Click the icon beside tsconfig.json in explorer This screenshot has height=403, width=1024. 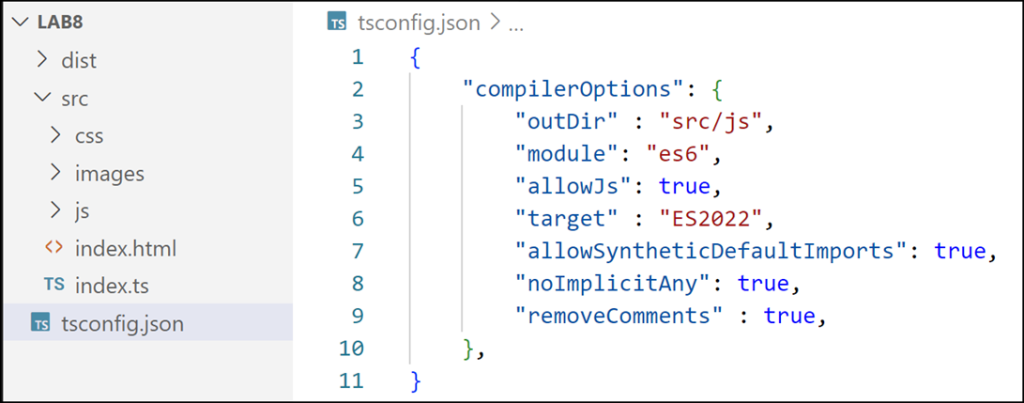[41, 323]
